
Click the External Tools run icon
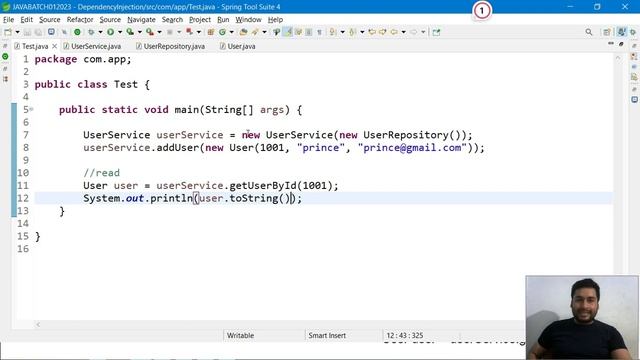pos(150,32)
